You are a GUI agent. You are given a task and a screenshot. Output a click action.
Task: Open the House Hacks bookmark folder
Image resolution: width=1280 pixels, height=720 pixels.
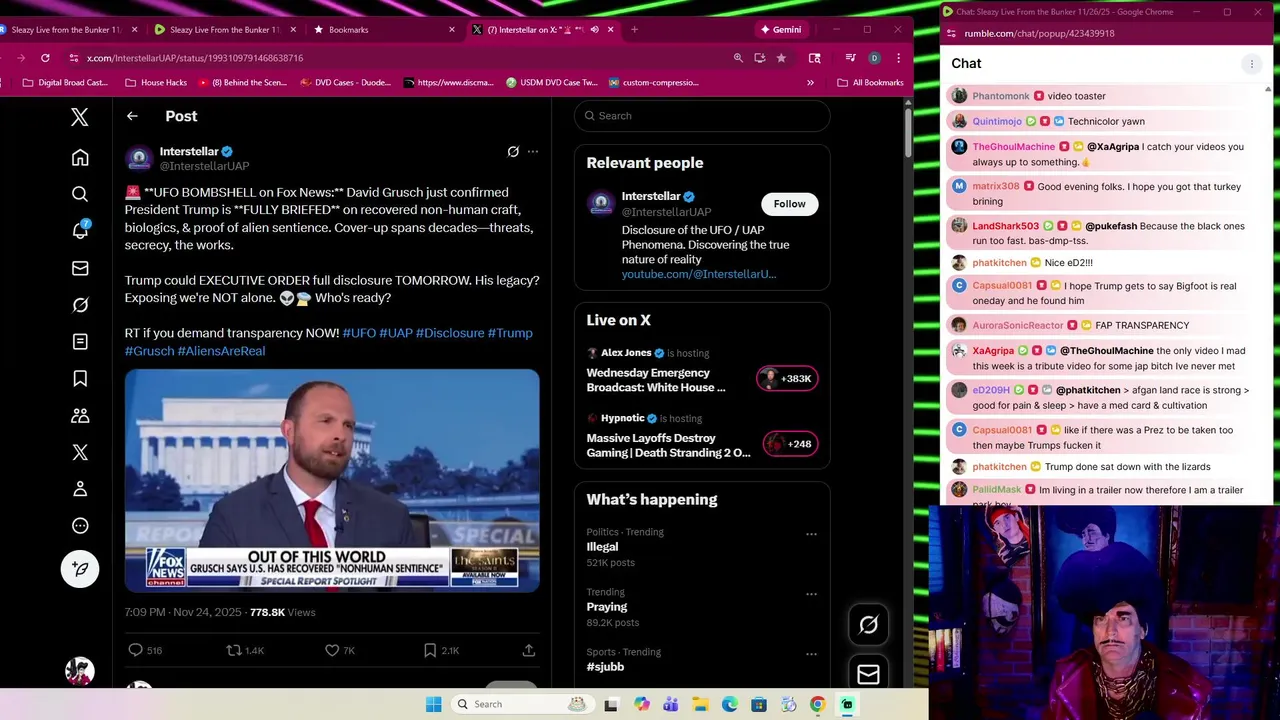tap(156, 83)
